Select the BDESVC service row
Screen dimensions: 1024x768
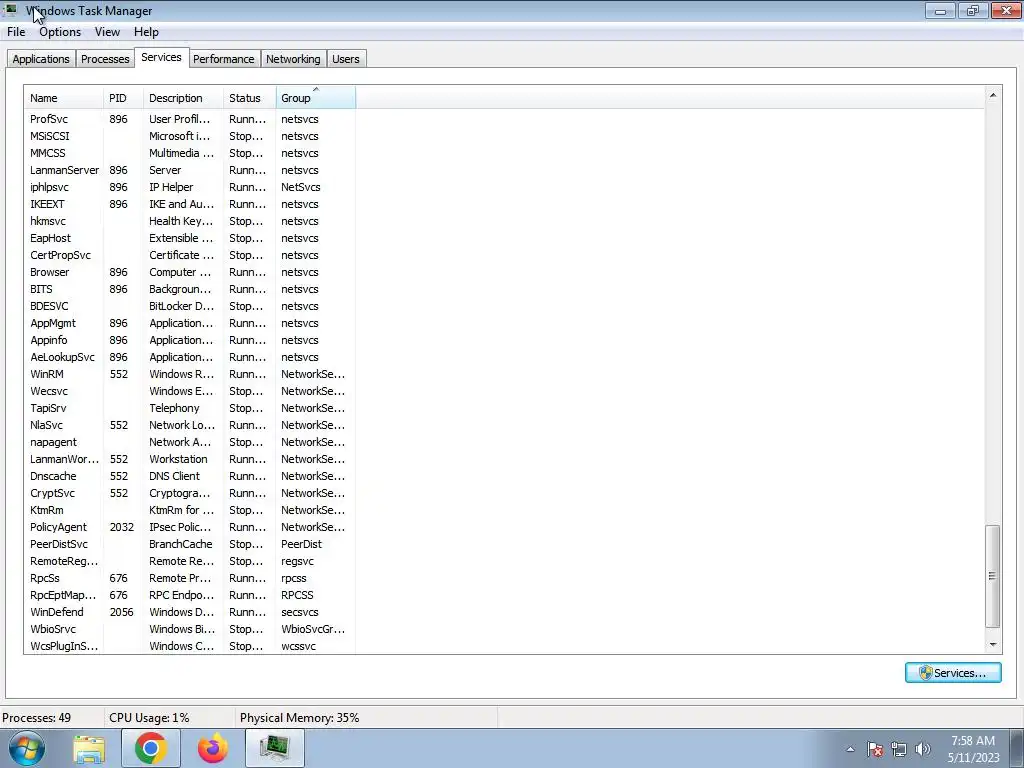(x=190, y=306)
